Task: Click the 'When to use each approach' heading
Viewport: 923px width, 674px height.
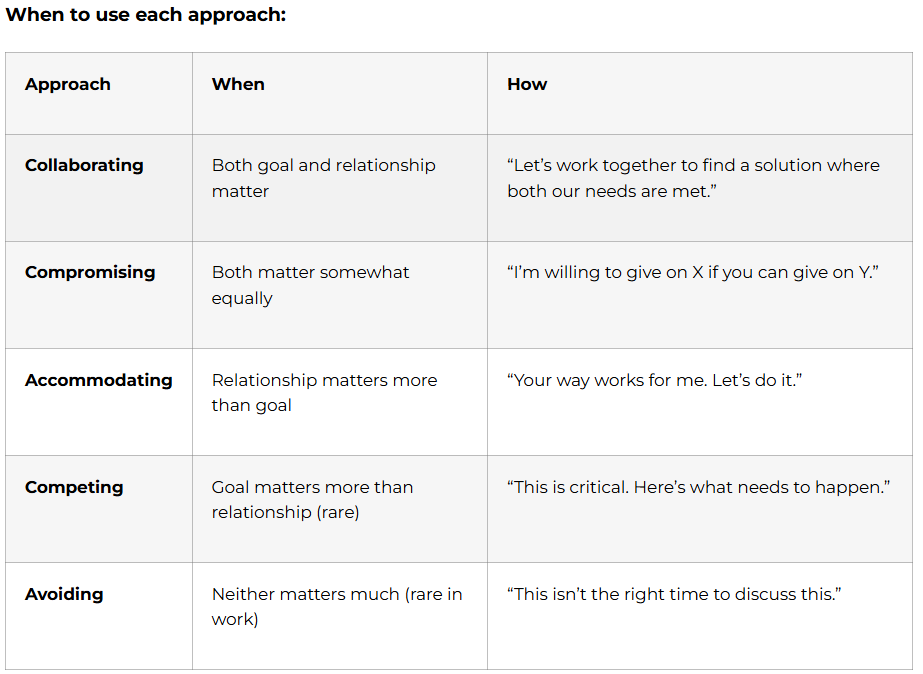Action: pos(146,16)
